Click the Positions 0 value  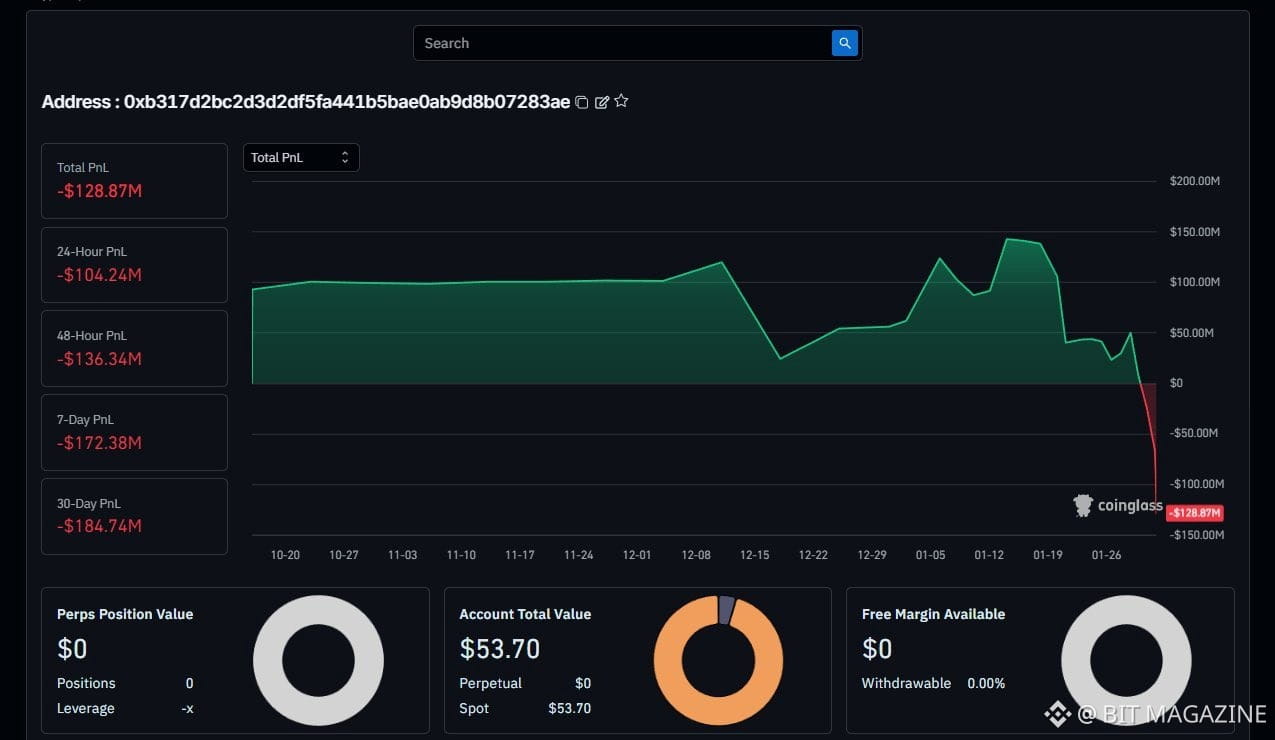(189, 683)
